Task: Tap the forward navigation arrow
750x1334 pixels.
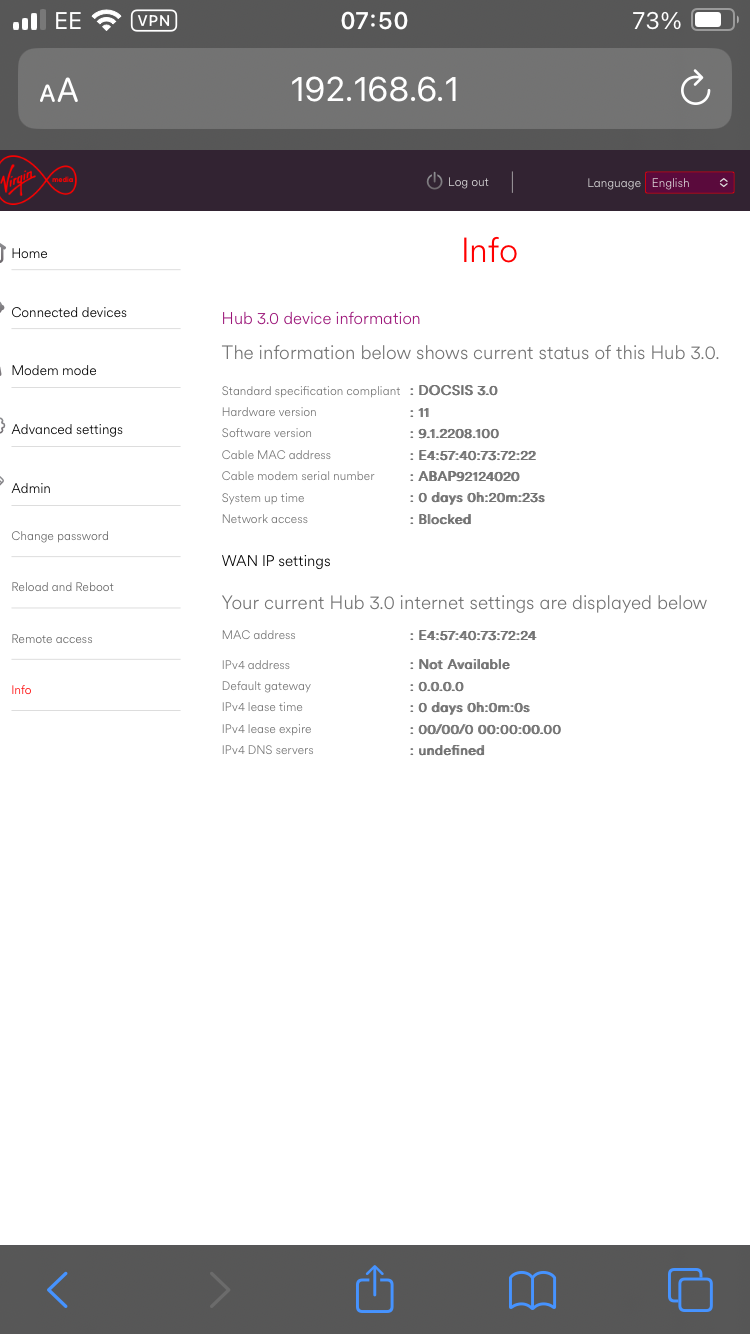Action: pyautogui.click(x=219, y=1289)
